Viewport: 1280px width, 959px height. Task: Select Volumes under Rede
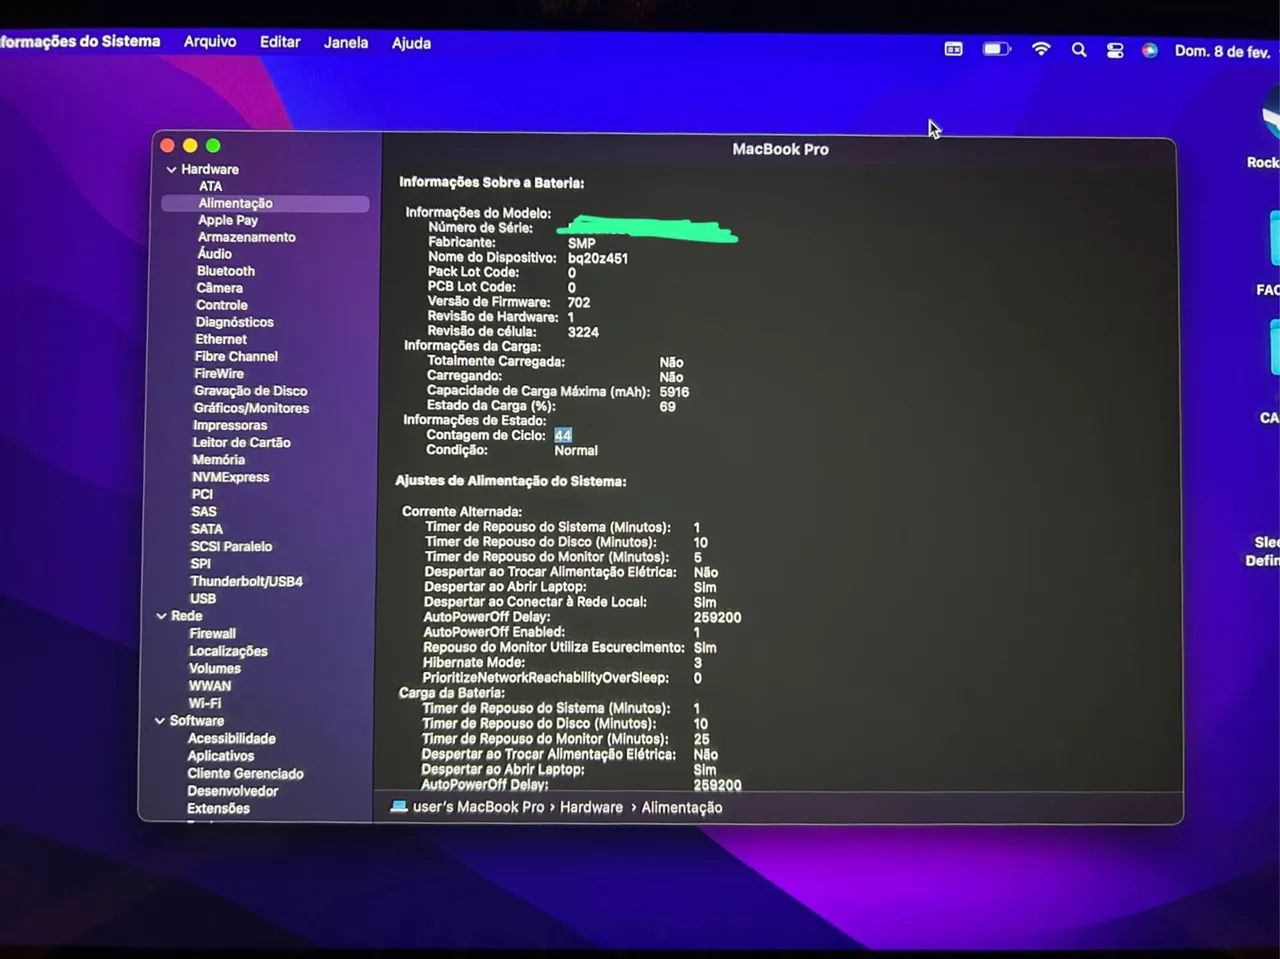tap(215, 668)
